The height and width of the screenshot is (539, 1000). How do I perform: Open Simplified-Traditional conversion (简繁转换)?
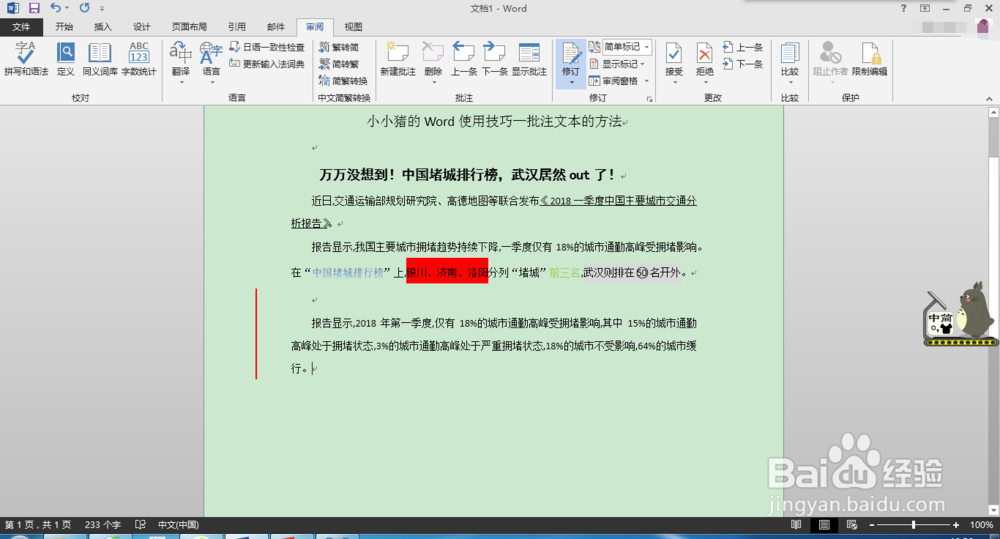coord(343,80)
